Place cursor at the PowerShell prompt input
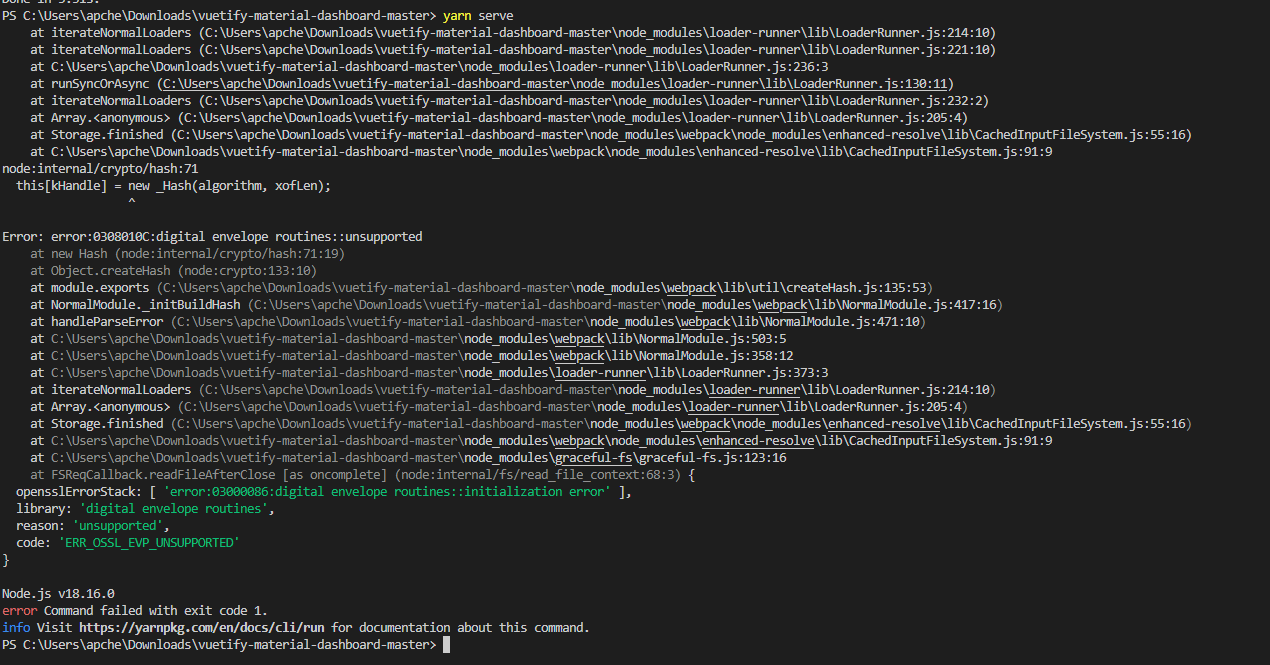 (x=446, y=644)
